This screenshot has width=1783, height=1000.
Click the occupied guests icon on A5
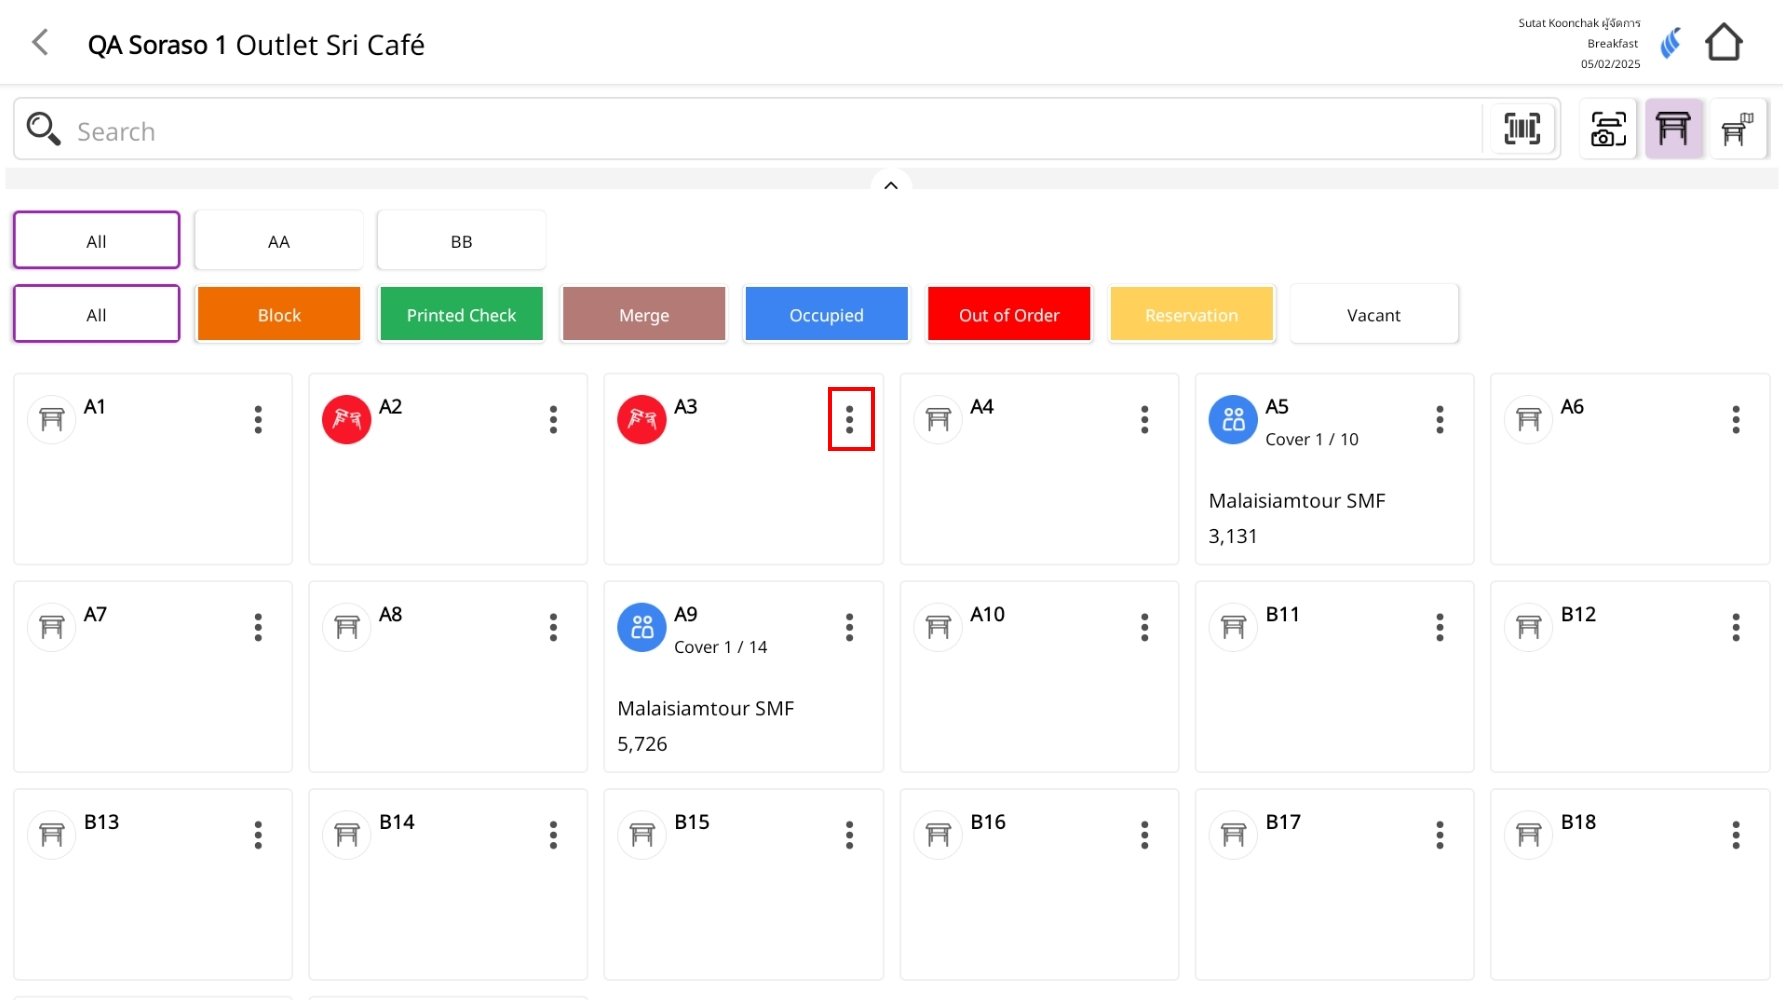(1233, 420)
